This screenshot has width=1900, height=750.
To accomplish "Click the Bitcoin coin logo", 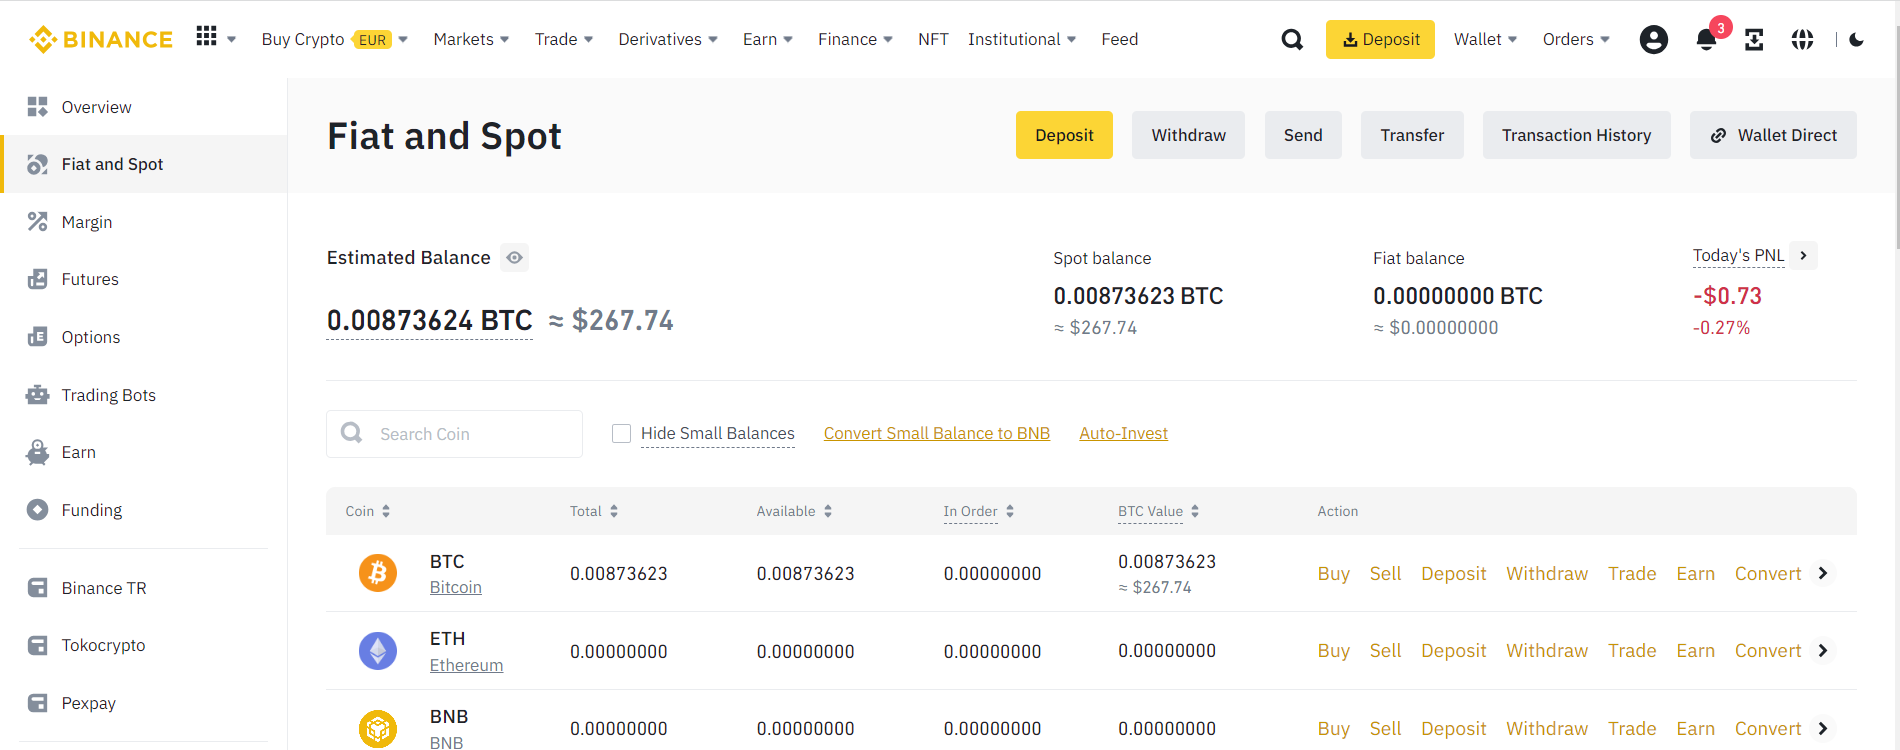I will (x=378, y=573).
